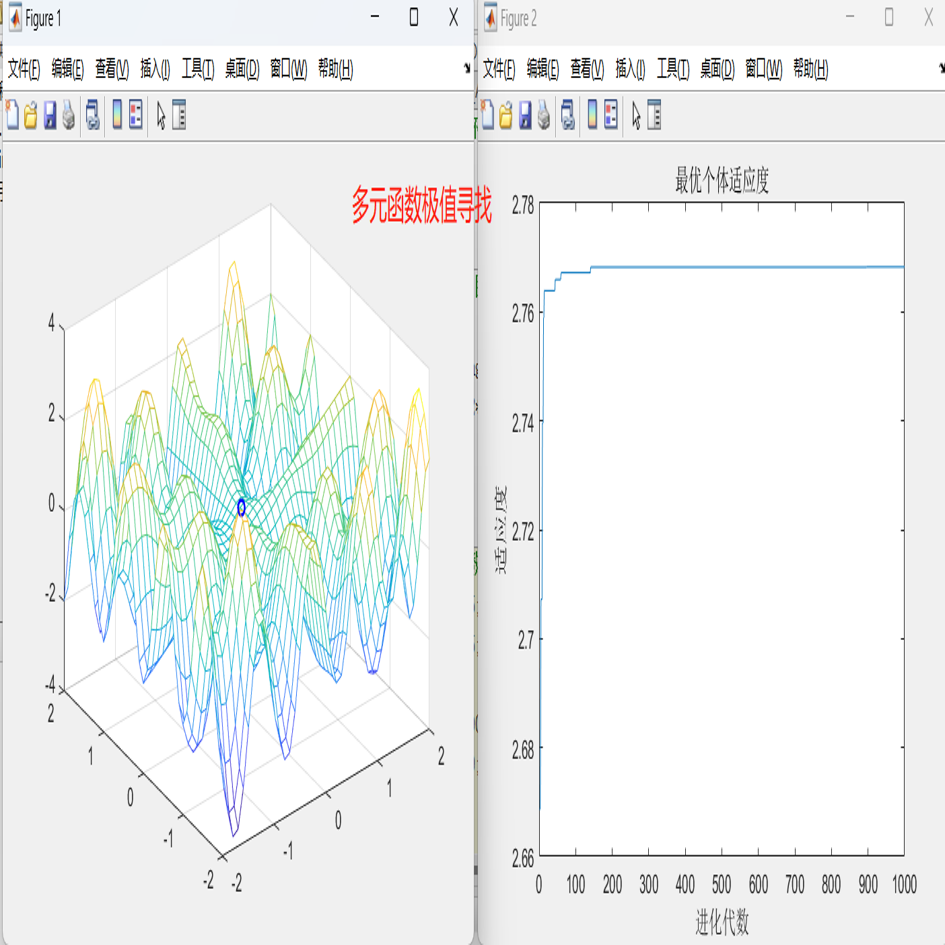Viewport: 945px width, 945px height.
Task: Click red annotation 多元函数极值寻找
Action: click(422, 206)
